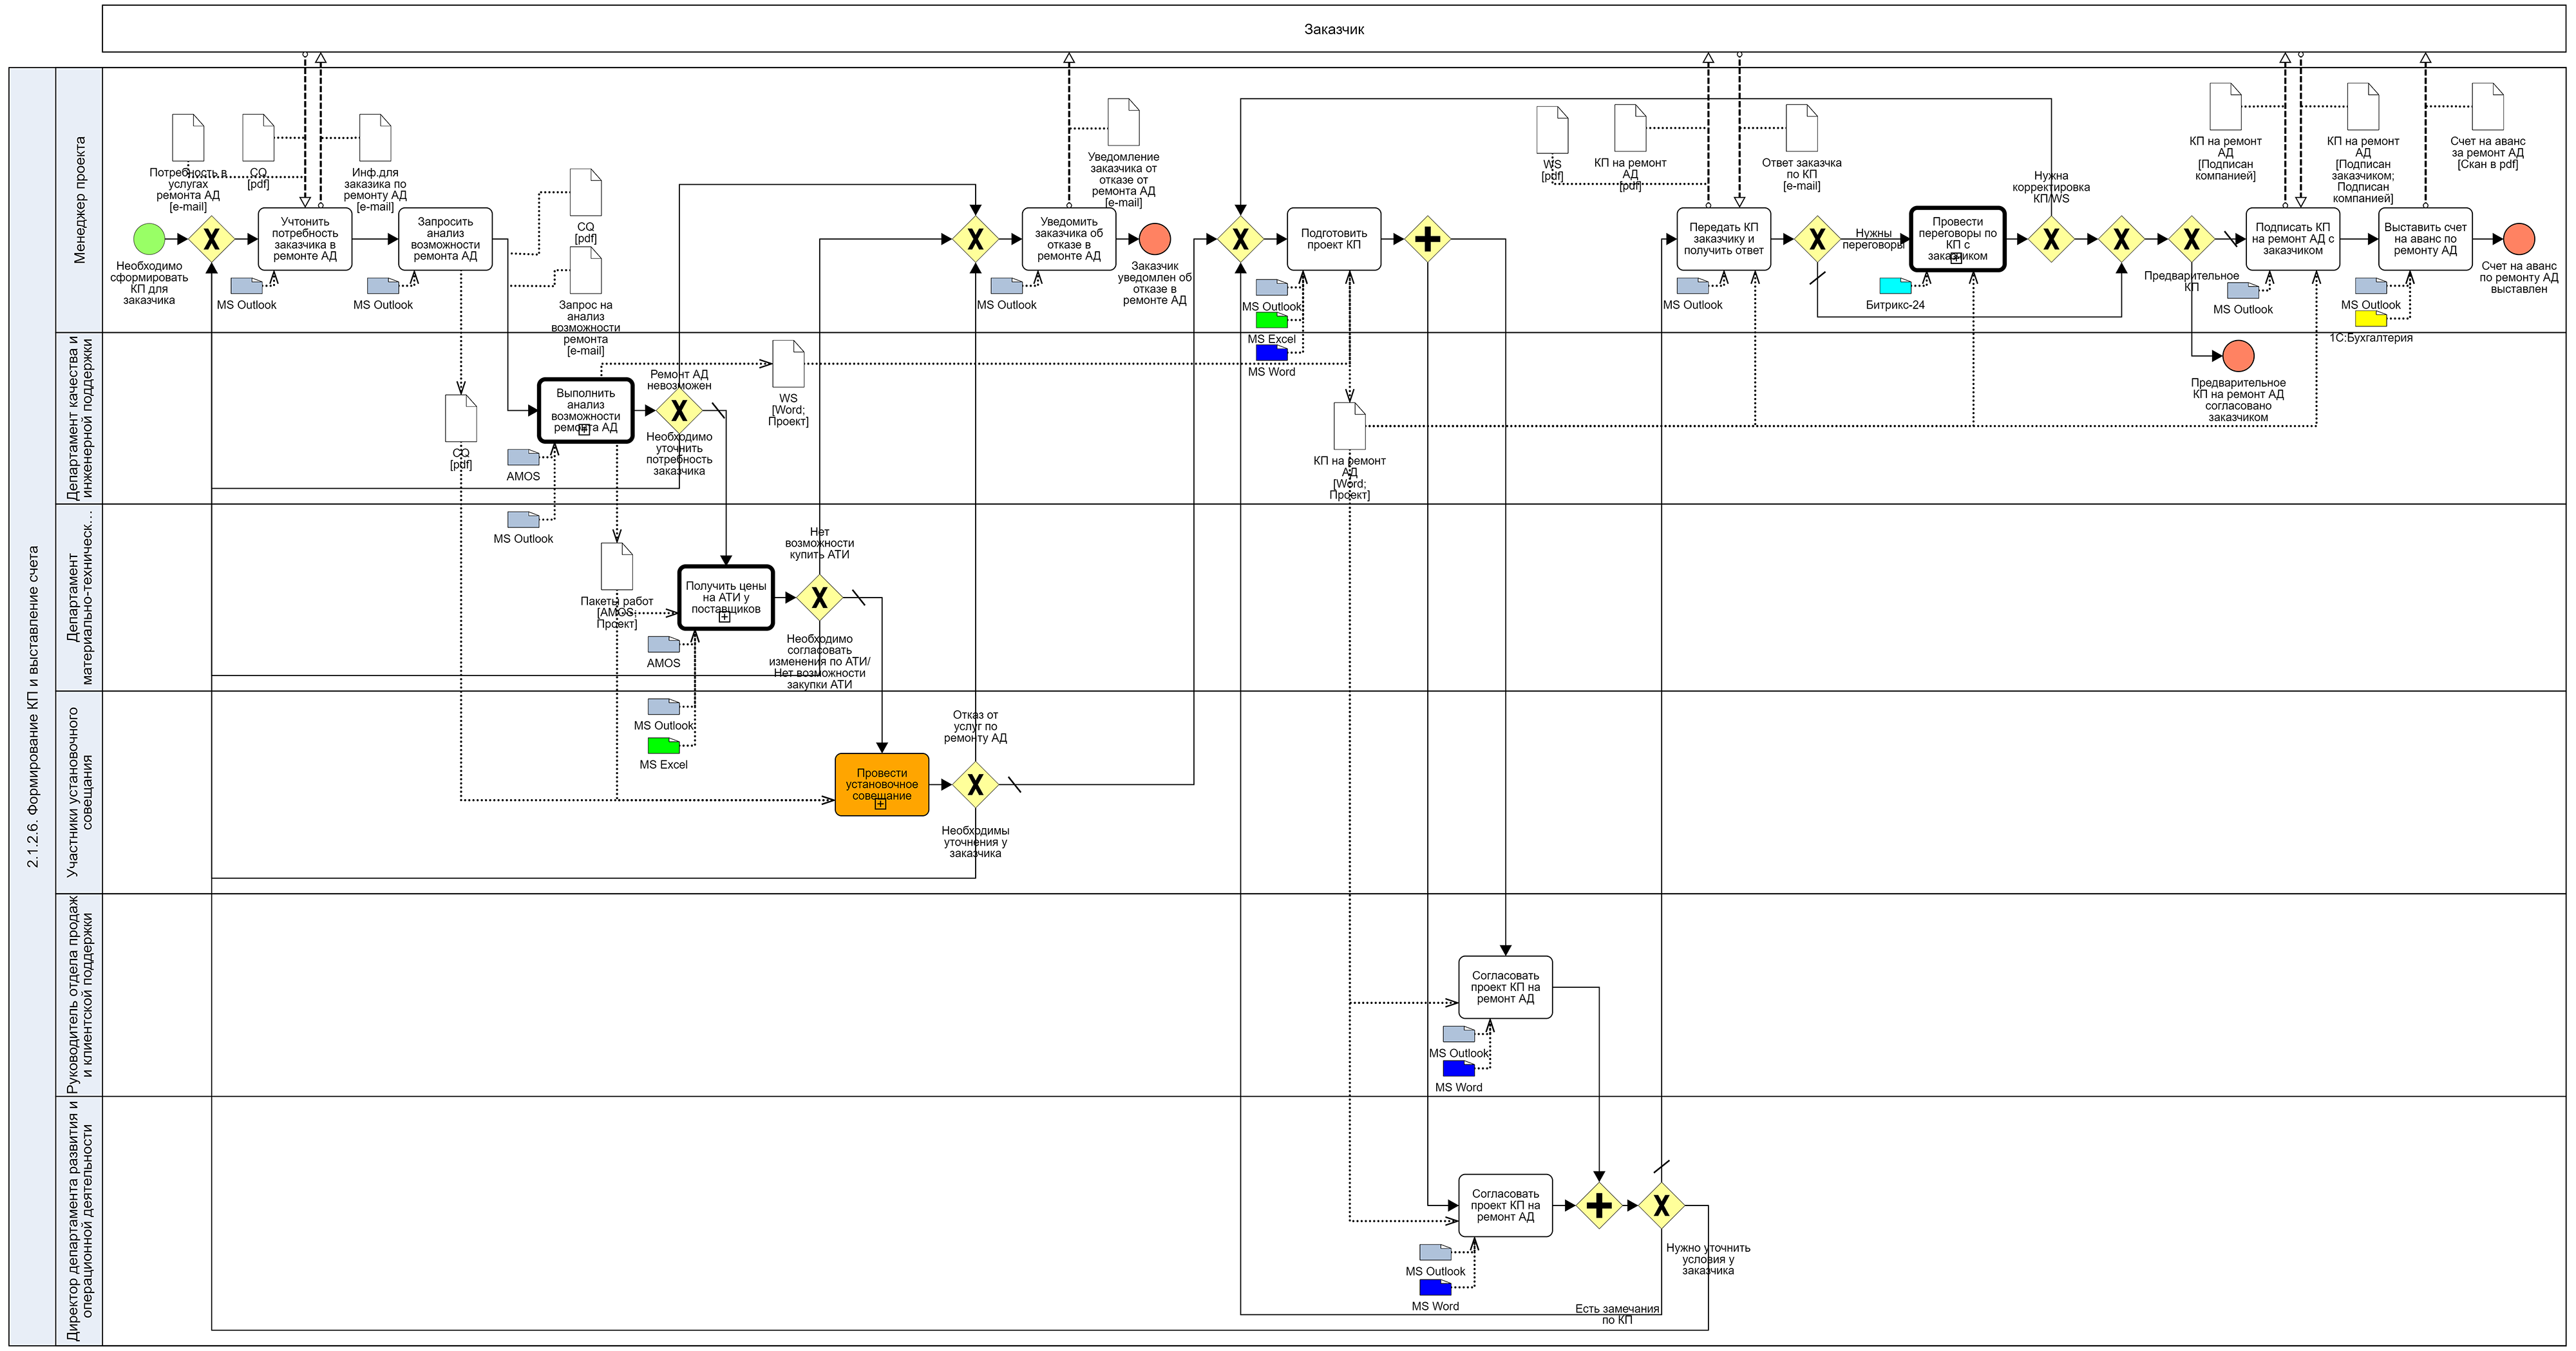Expand subprocess marker on 'Провести переговоры по КП с заказчиком'
Viewport: 2576px width, 1351px height.
coord(1957,258)
